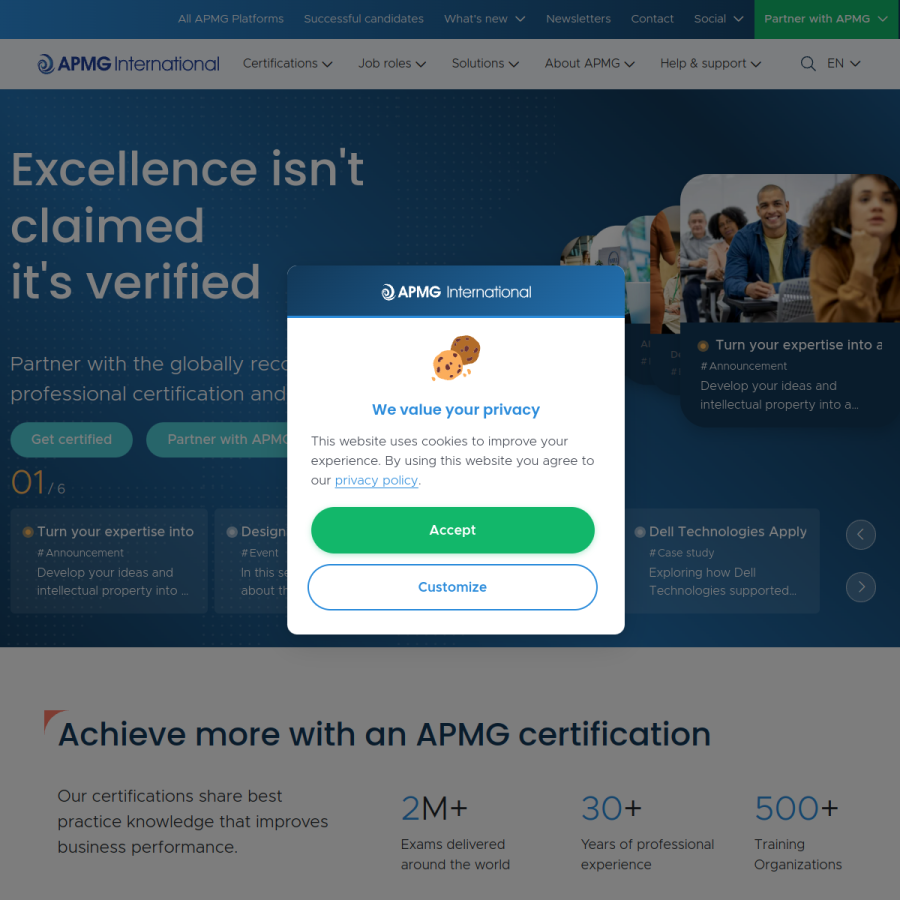900x900 pixels.
Task: Select 'Turn your expertise into' slide card at bottom left
Action: tap(109, 561)
